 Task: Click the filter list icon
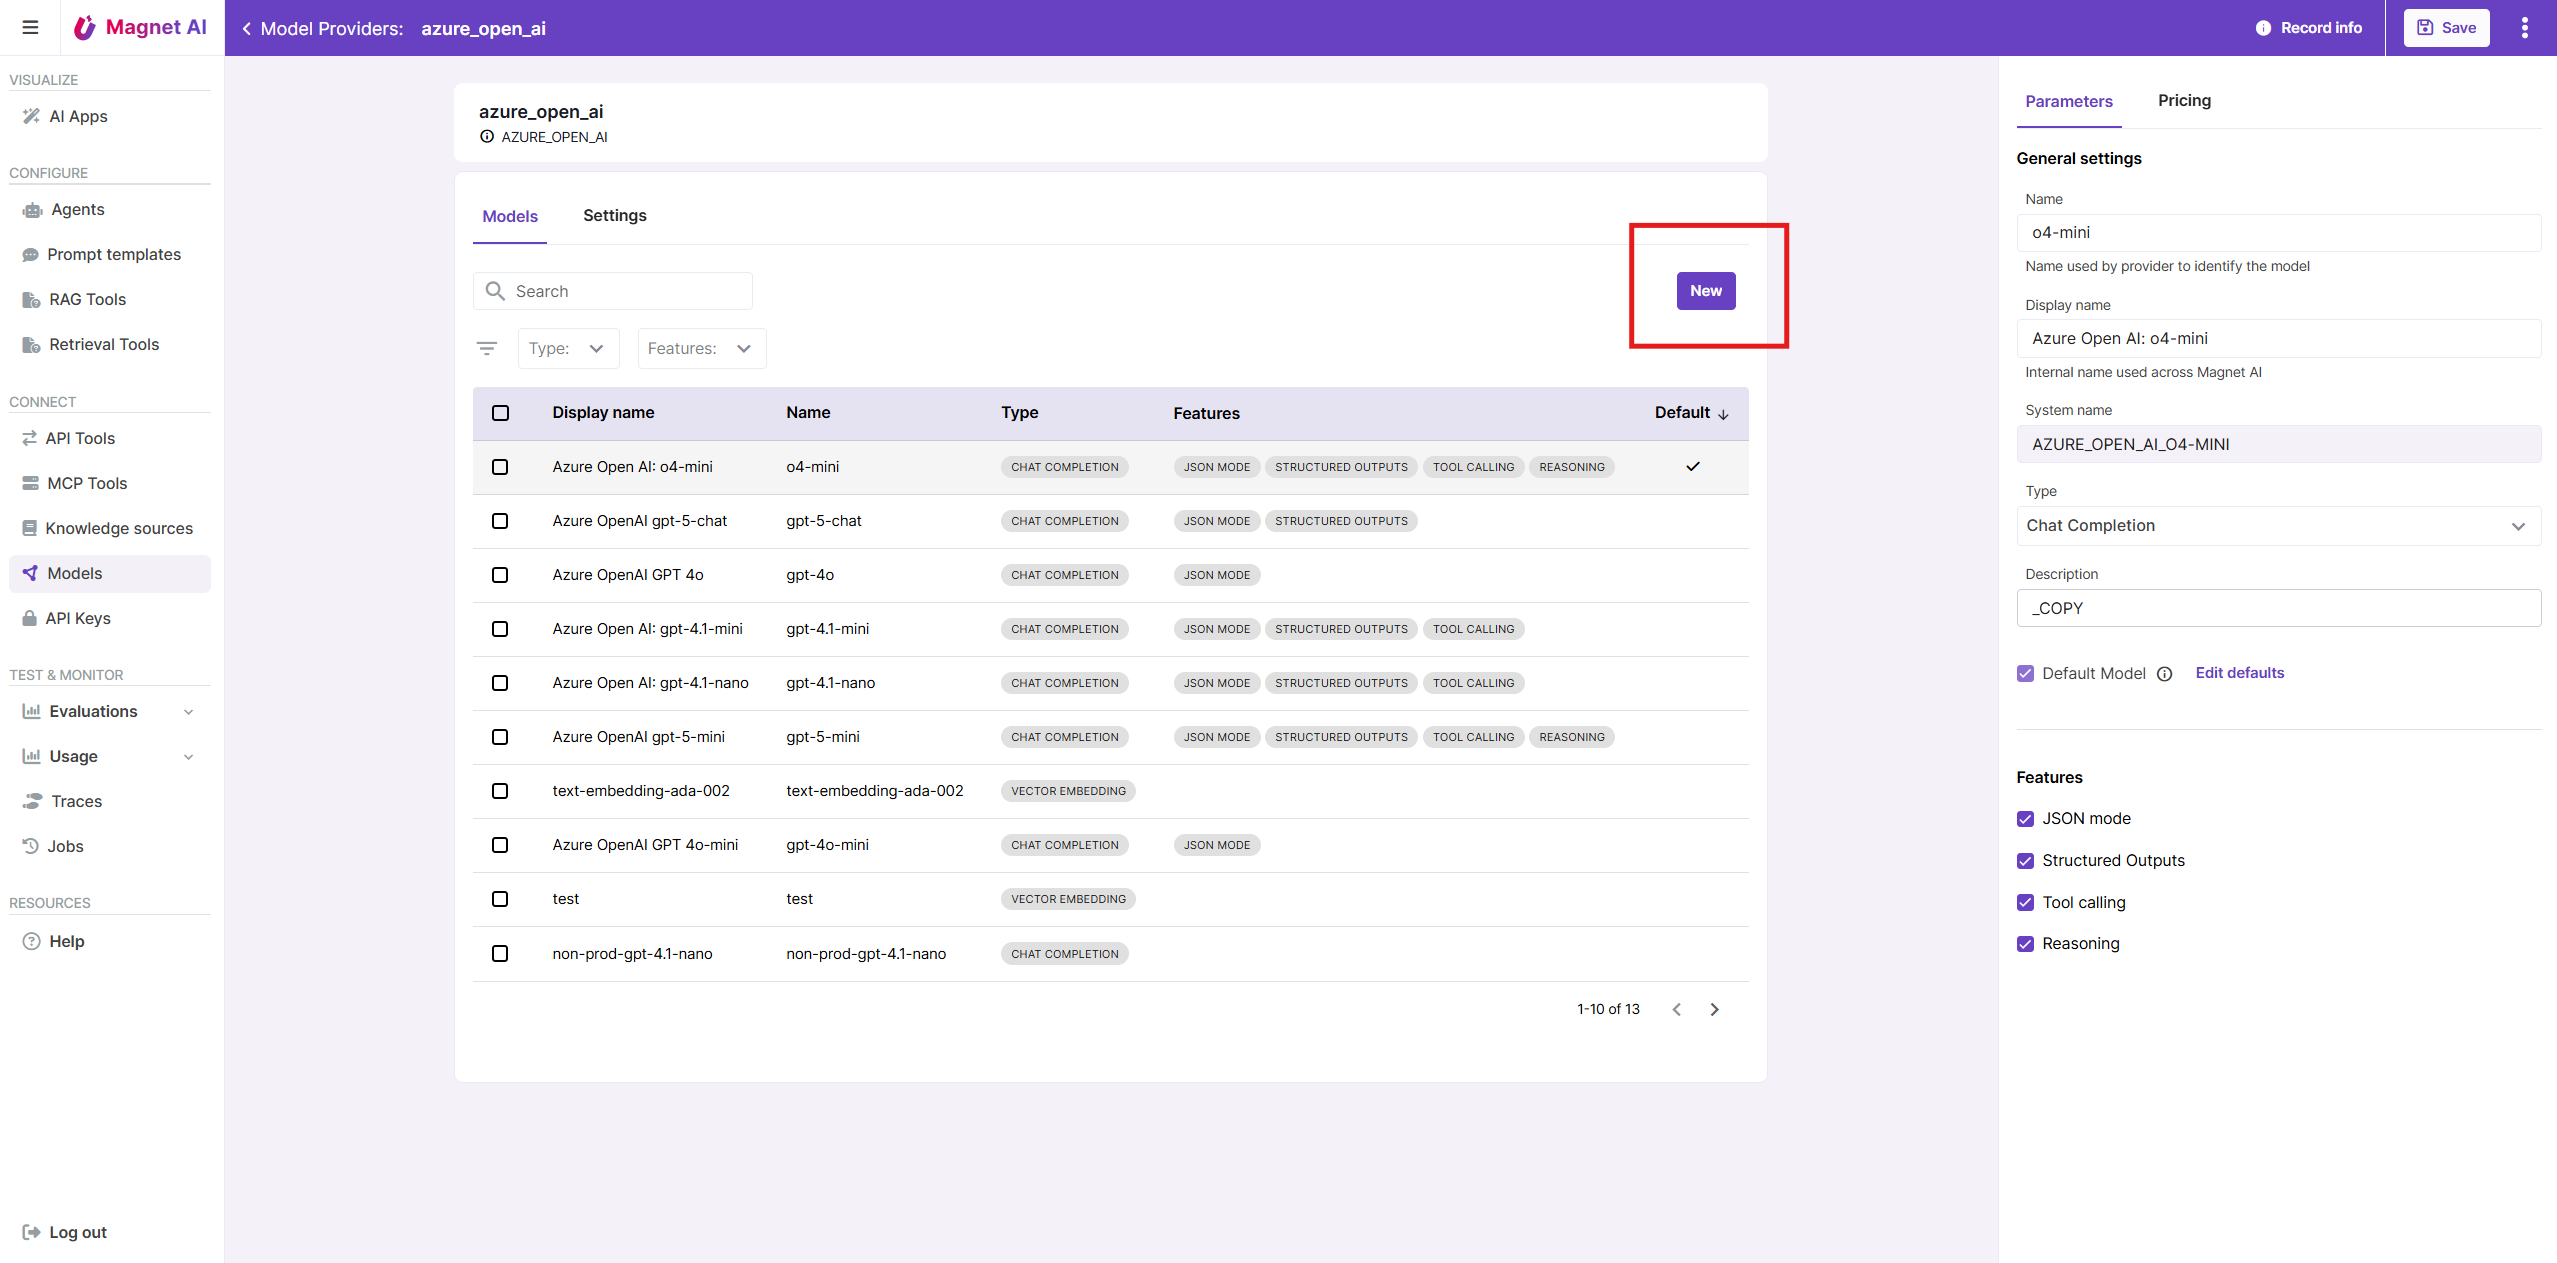[x=487, y=348]
